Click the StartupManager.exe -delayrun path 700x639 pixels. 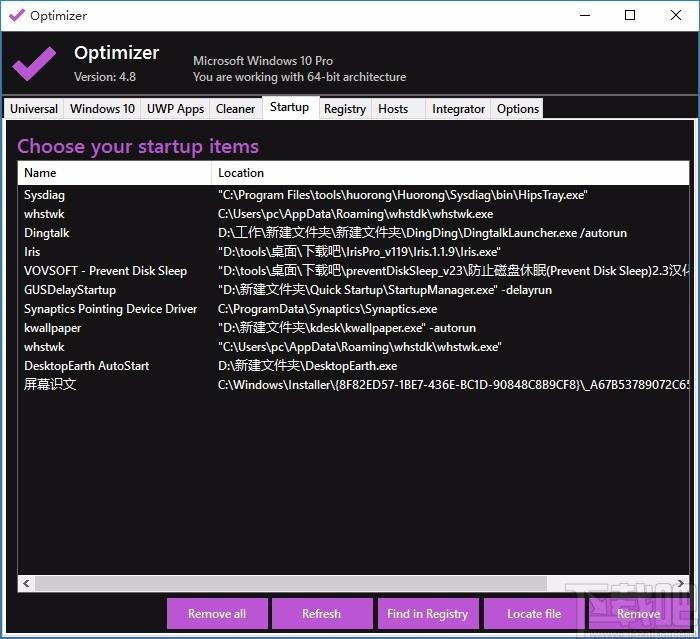[x=385, y=290]
